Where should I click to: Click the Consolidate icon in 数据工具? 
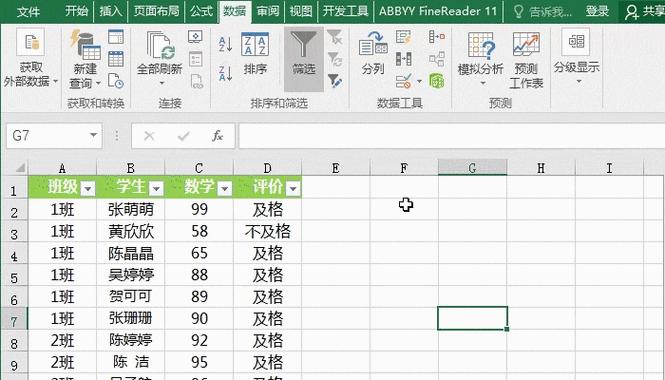(436, 37)
